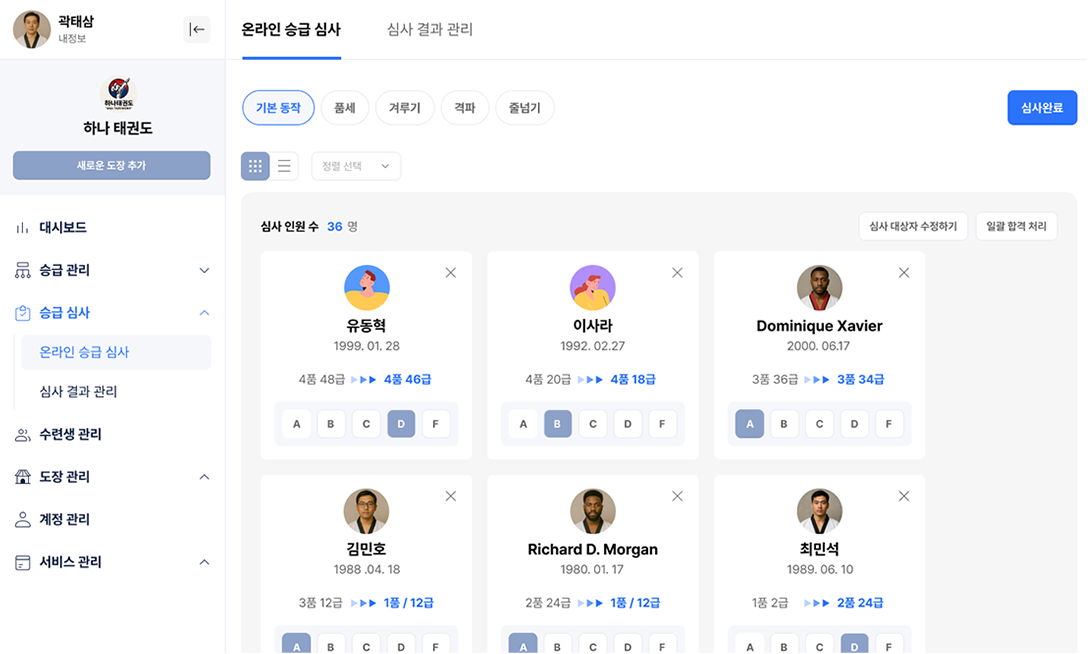The width and height of the screenshot is (1088, 654).
Task: Click the 계정 관리 account icon
Action: tap(23, 520)
